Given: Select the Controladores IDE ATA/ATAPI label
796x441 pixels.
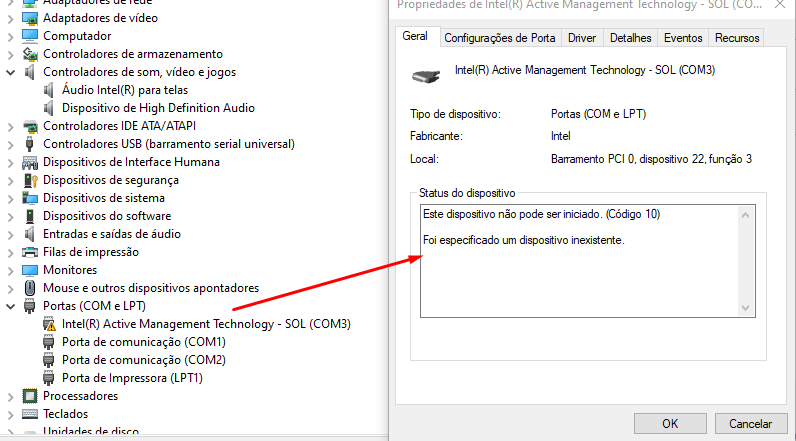Looking at the screenshot, I should tap(119, 126).
